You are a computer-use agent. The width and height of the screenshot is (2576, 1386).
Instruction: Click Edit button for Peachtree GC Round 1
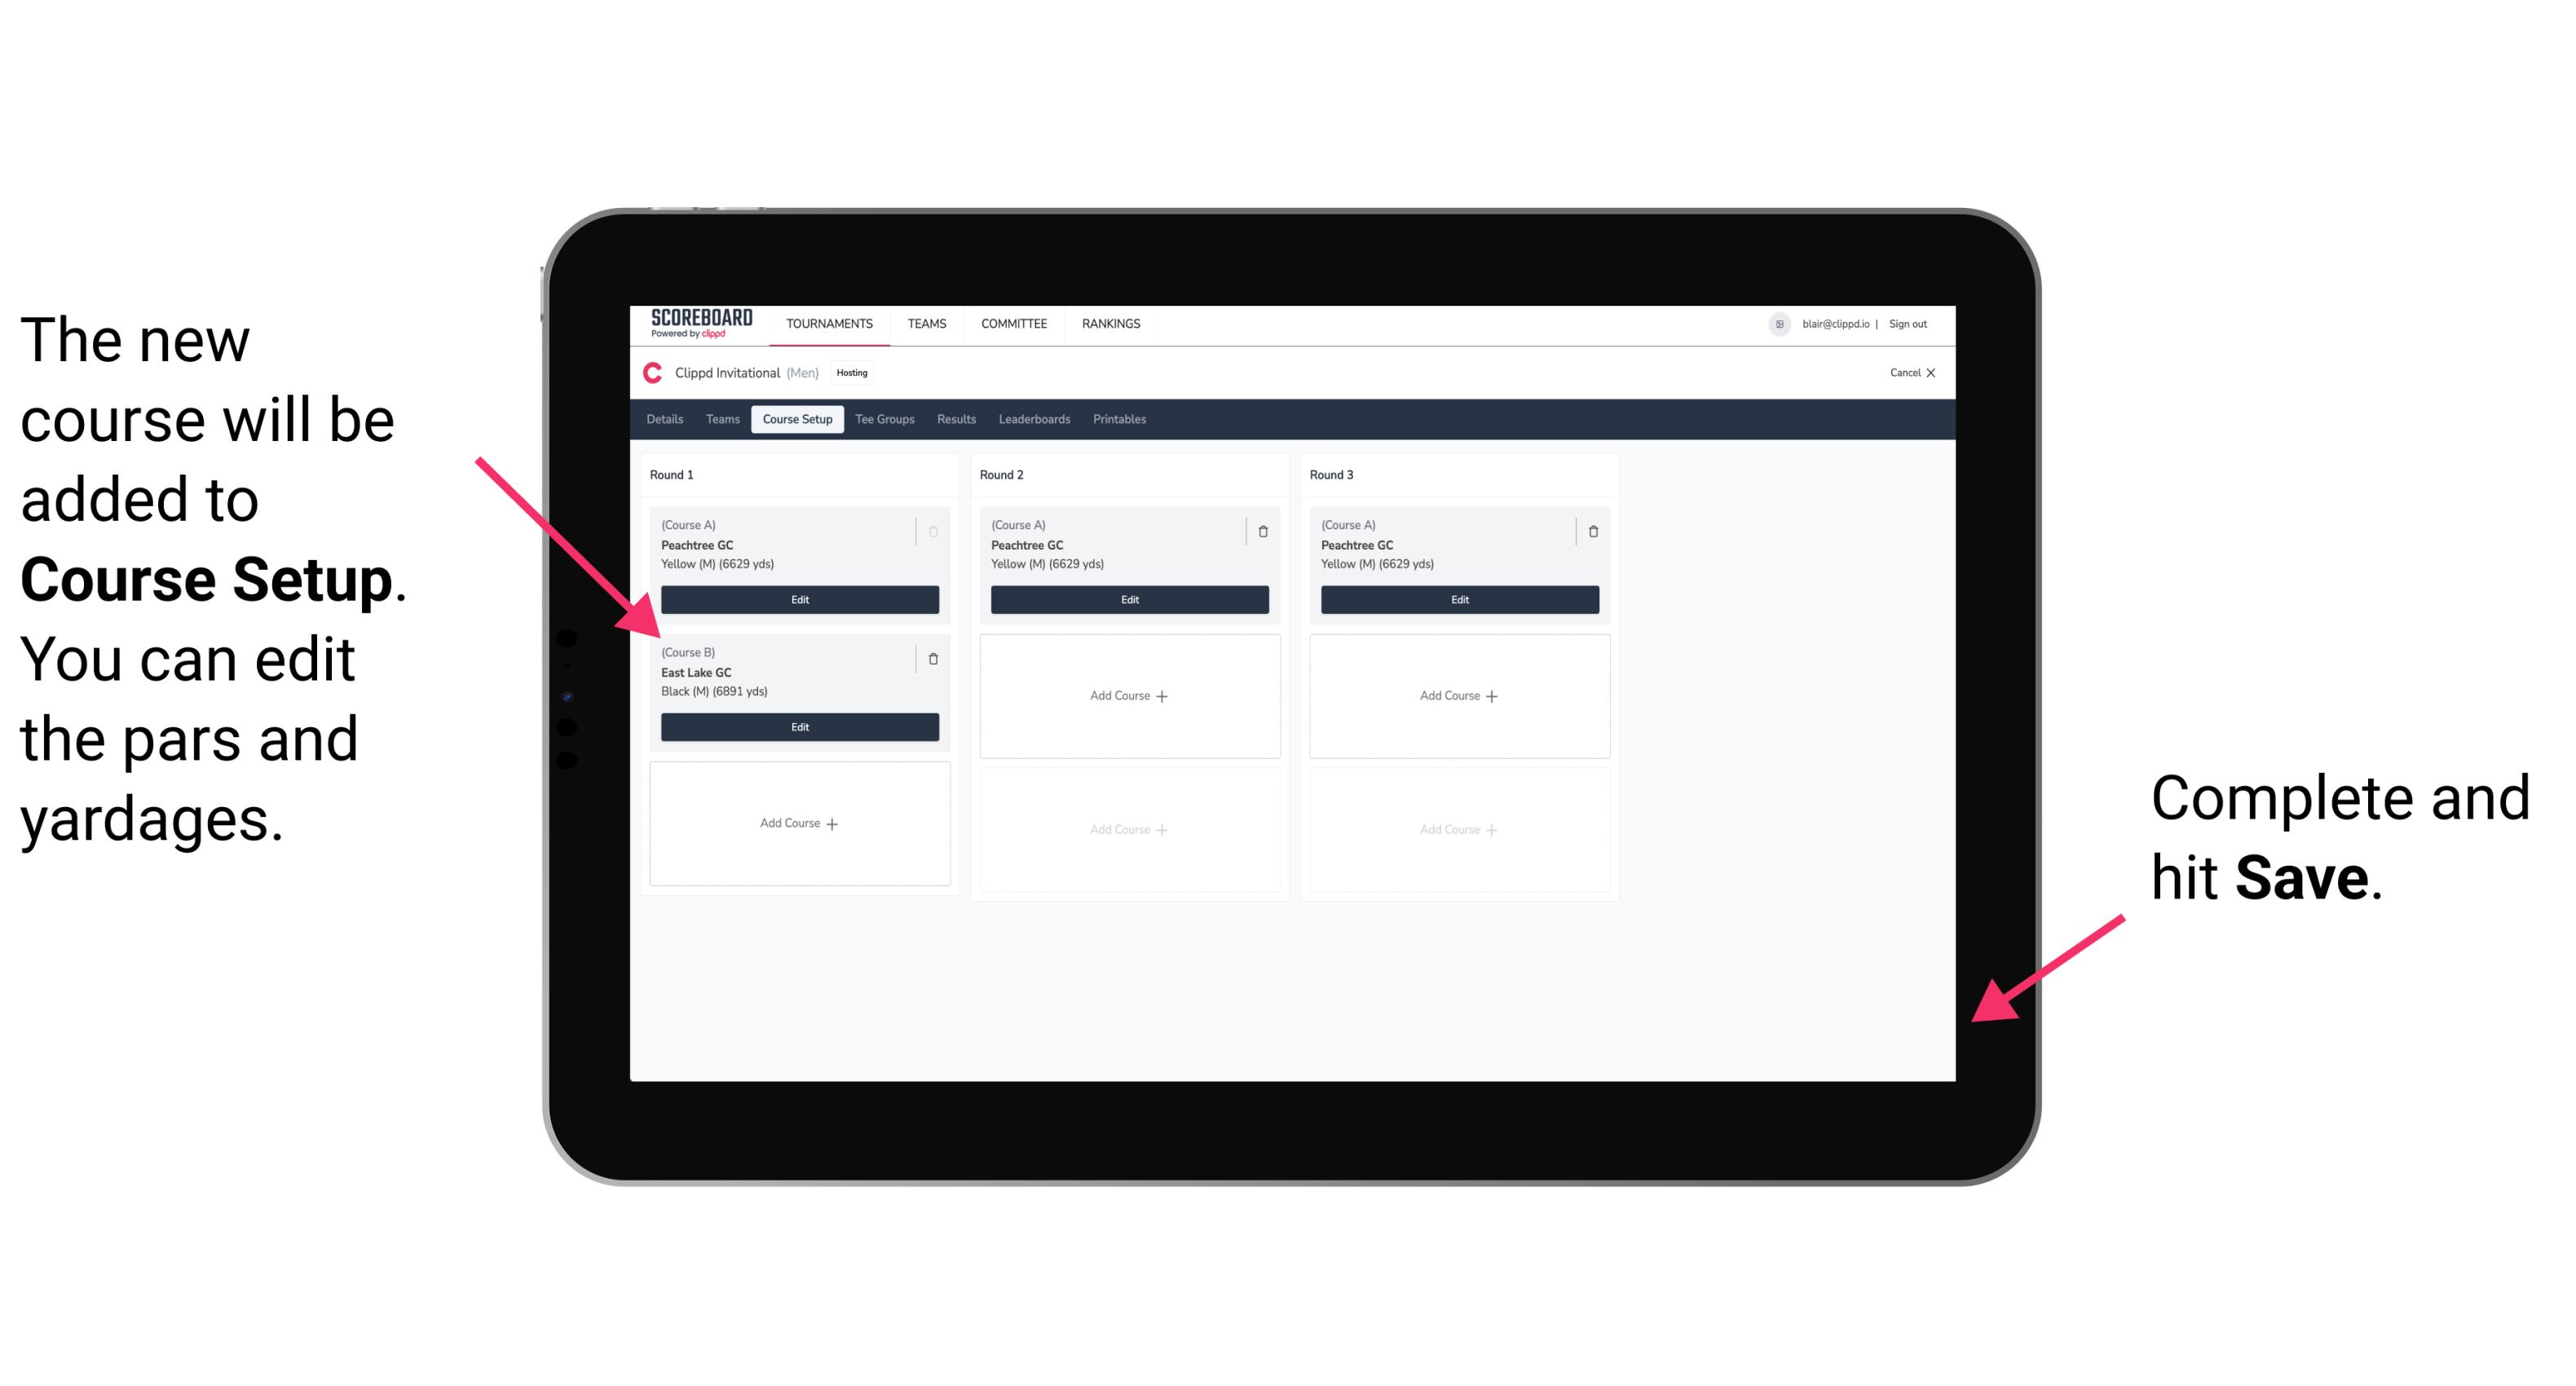coord(800,599)
